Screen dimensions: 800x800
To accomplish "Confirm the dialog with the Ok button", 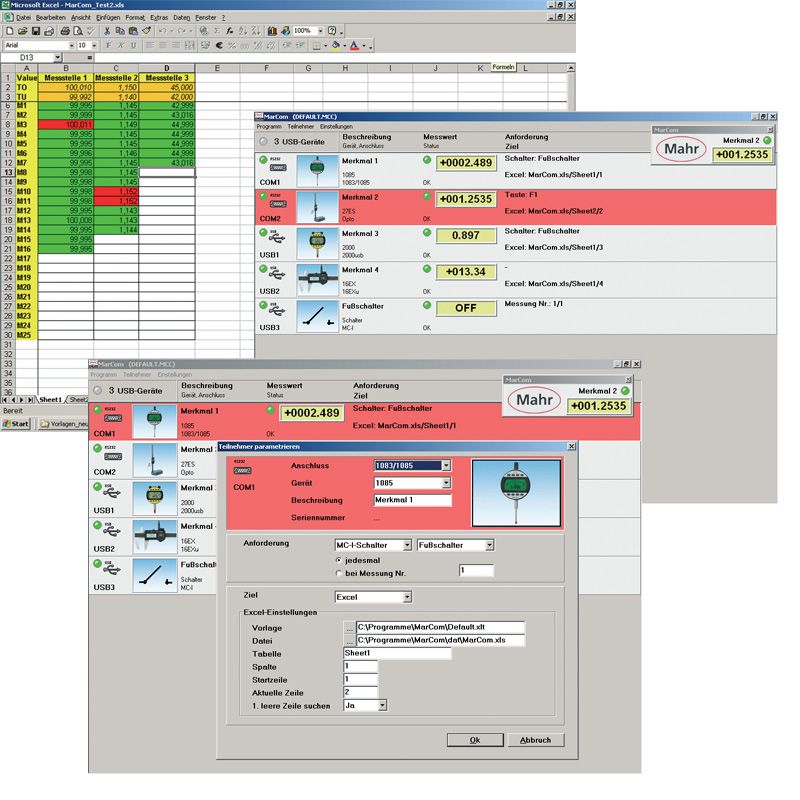I will point(475,740).
